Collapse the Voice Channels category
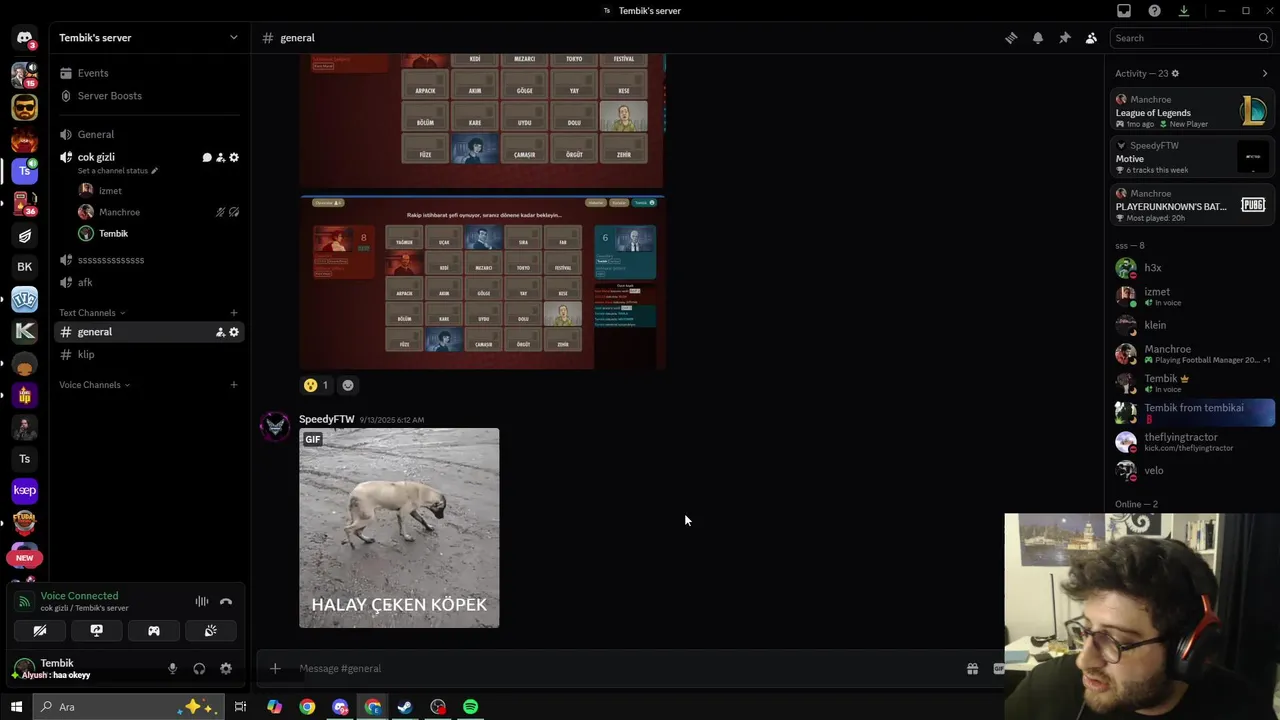Screen dimensions: 1280x720 tap(95, 385)
